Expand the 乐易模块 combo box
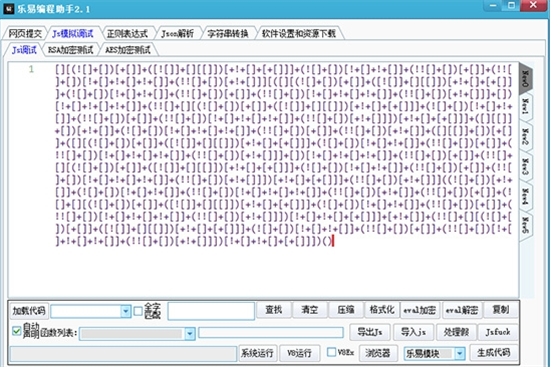This screenshot has height=367, width=550. click(460, 354)
